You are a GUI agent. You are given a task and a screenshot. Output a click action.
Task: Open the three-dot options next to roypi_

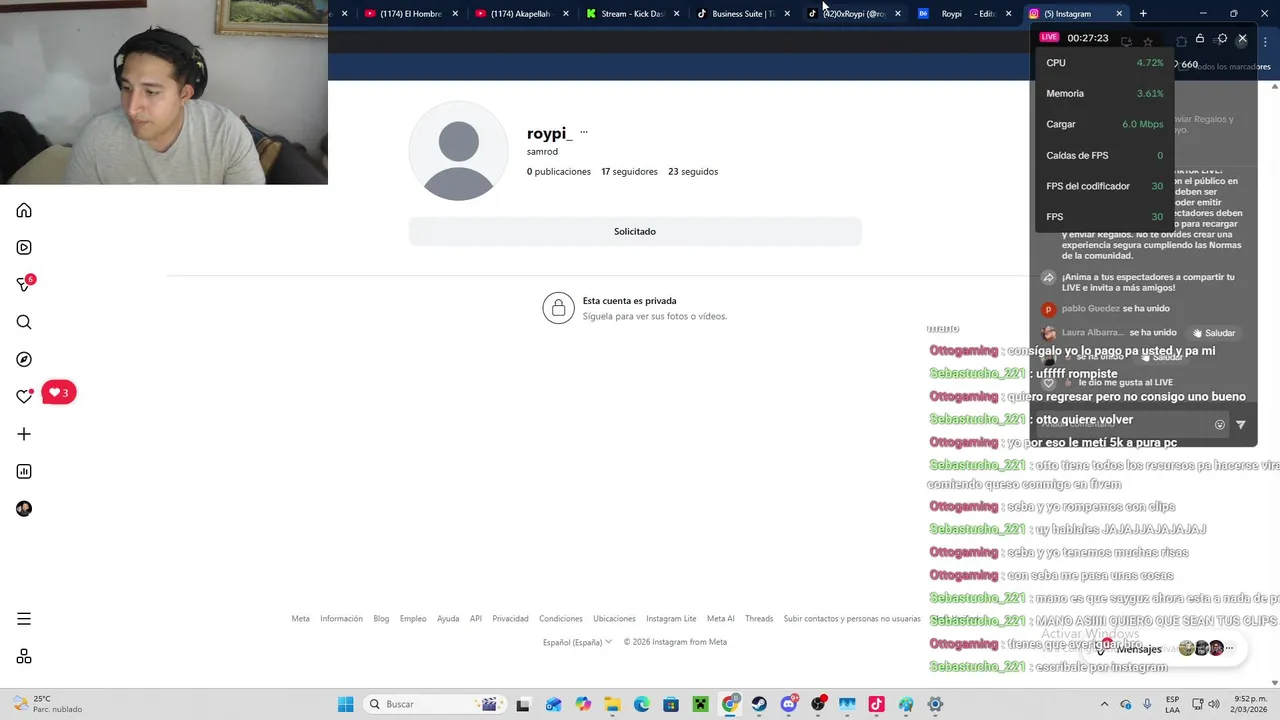(584, 132)
